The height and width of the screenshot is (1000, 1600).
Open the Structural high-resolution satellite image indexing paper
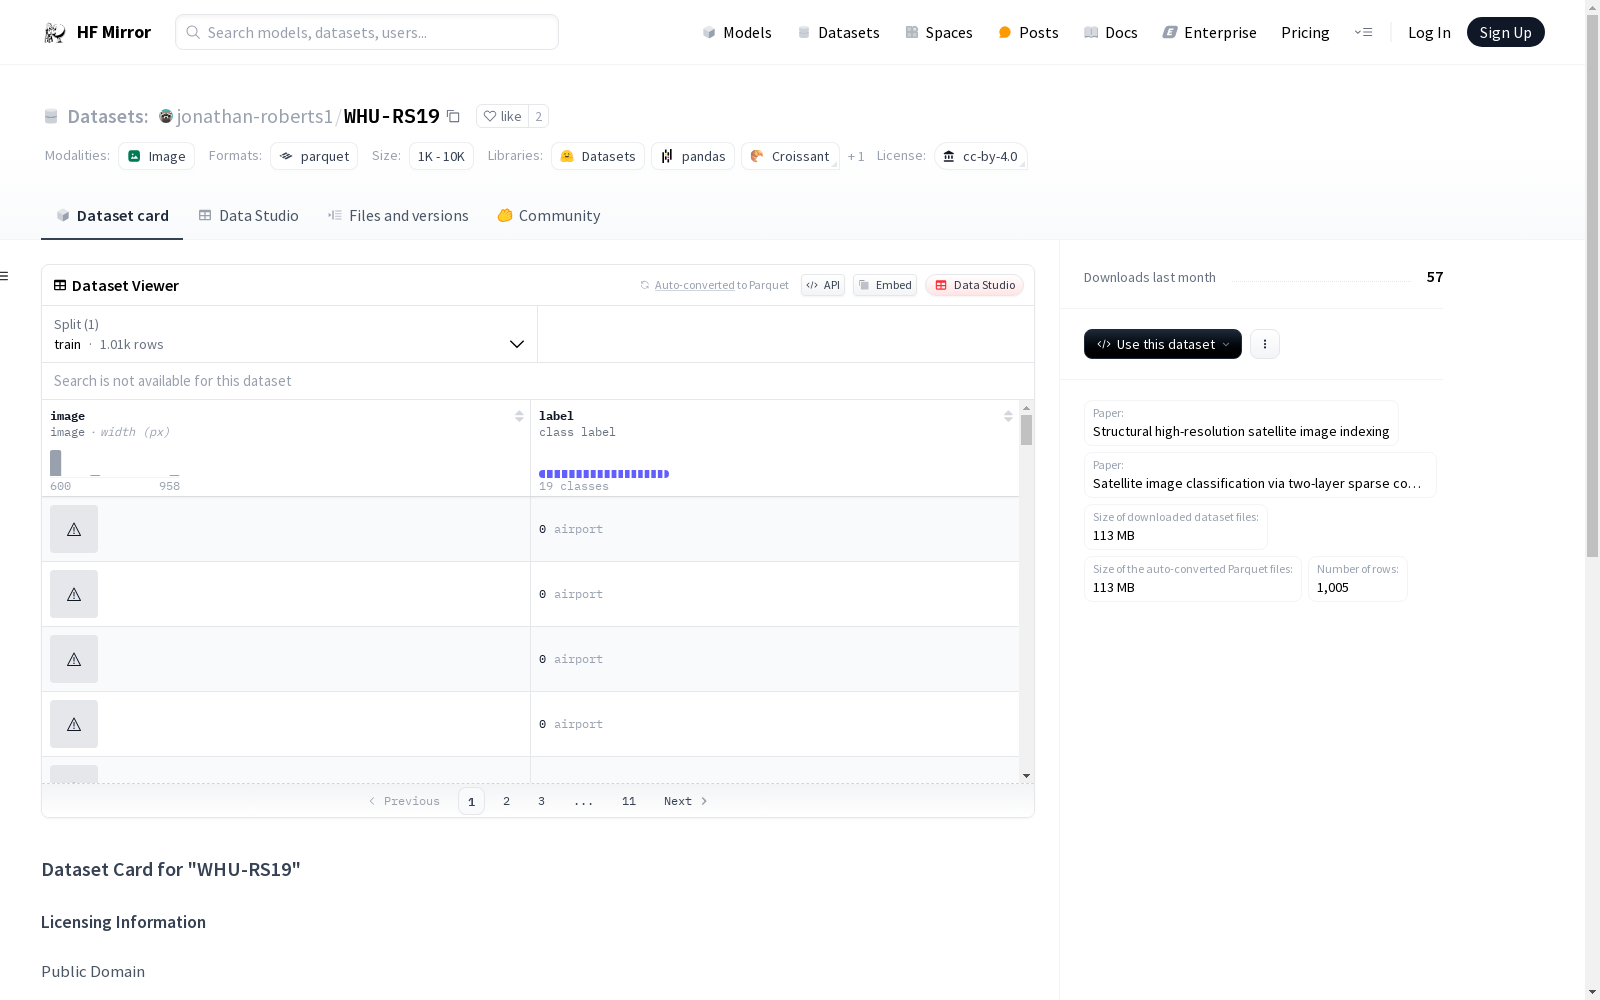coord(1241,423)
